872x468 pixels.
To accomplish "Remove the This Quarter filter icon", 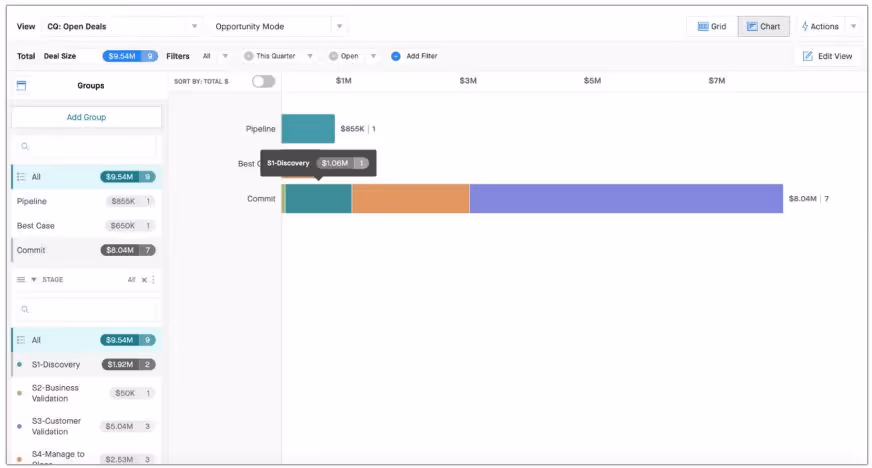I will 249,56.
